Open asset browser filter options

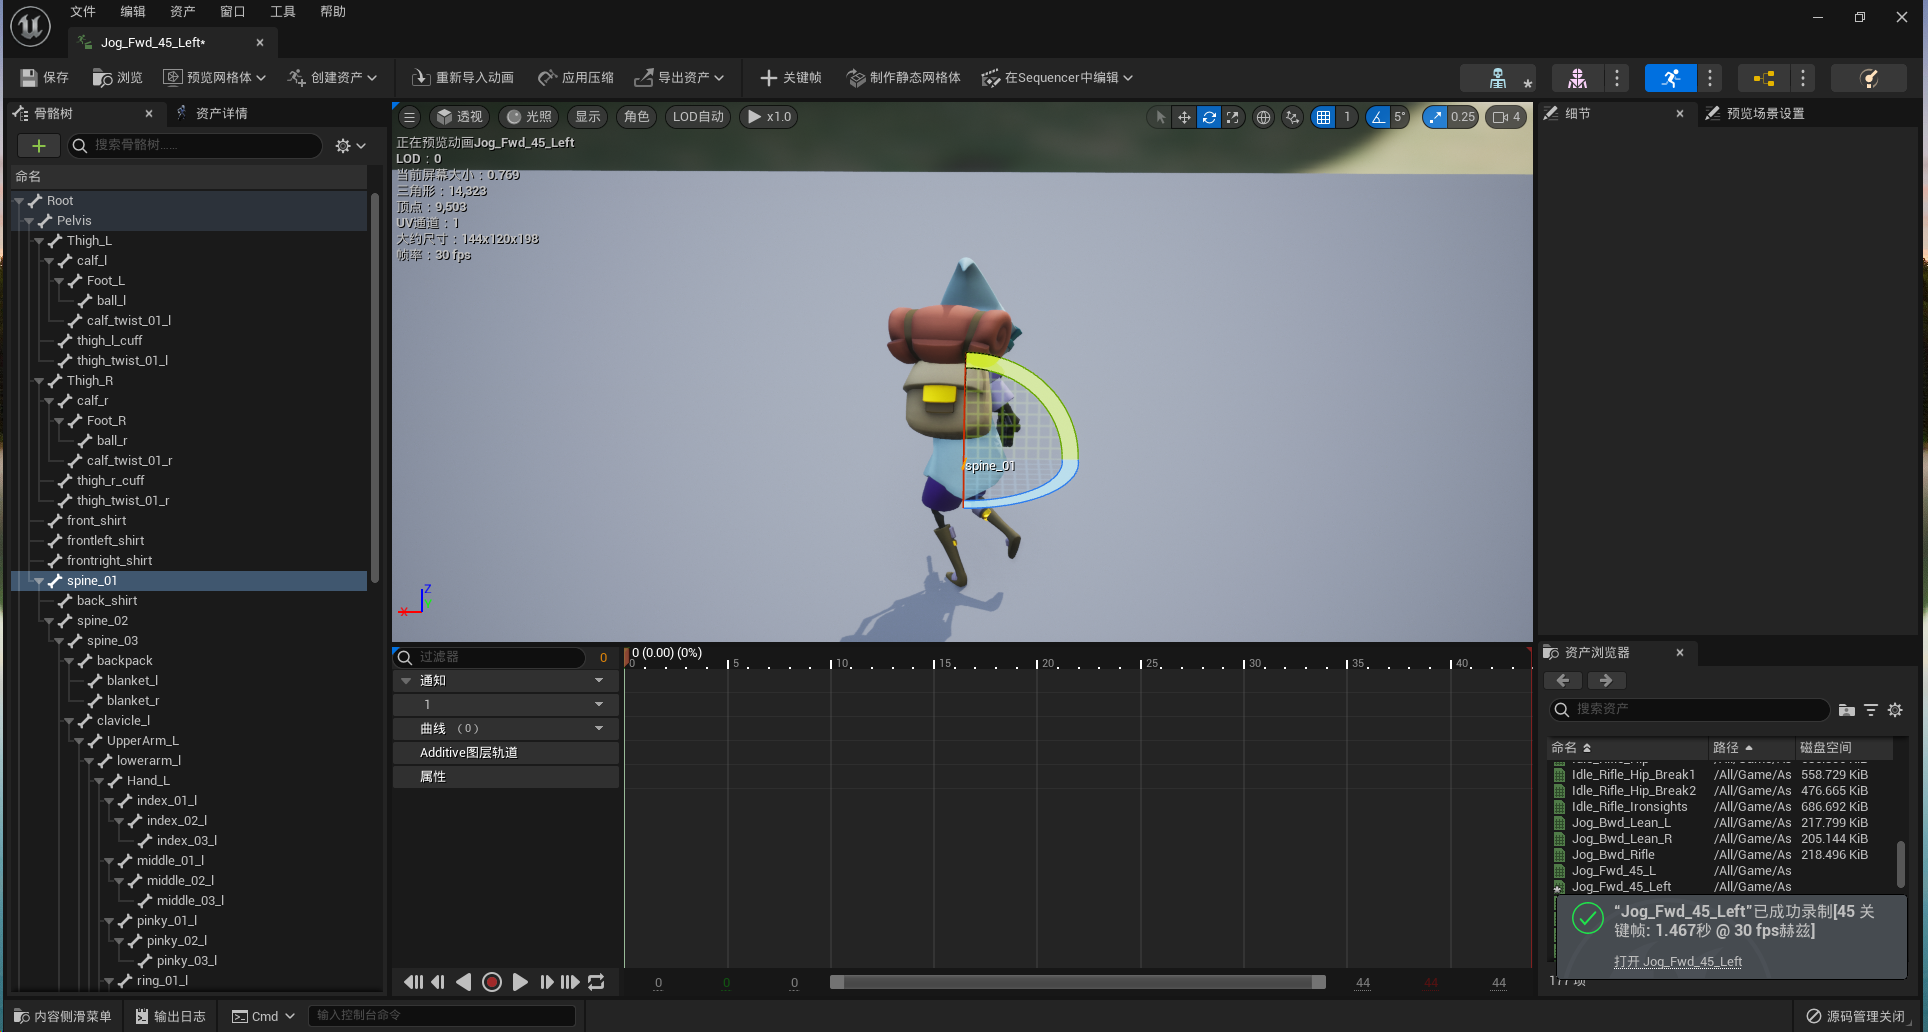(x=1871, y=710)
